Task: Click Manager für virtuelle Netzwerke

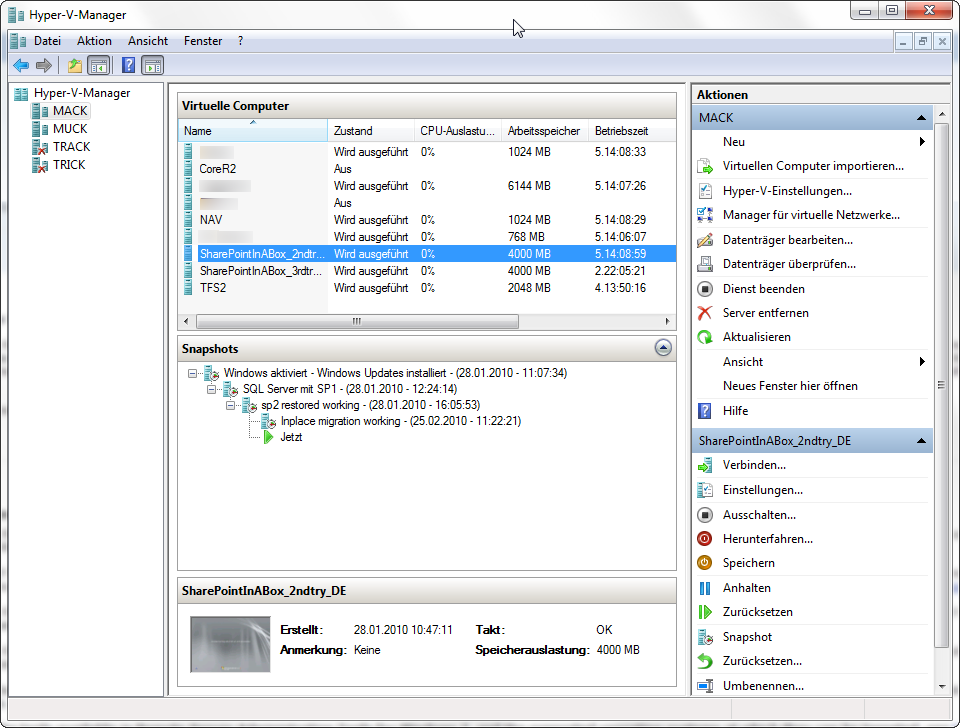Action: click(x=811, y=215)
